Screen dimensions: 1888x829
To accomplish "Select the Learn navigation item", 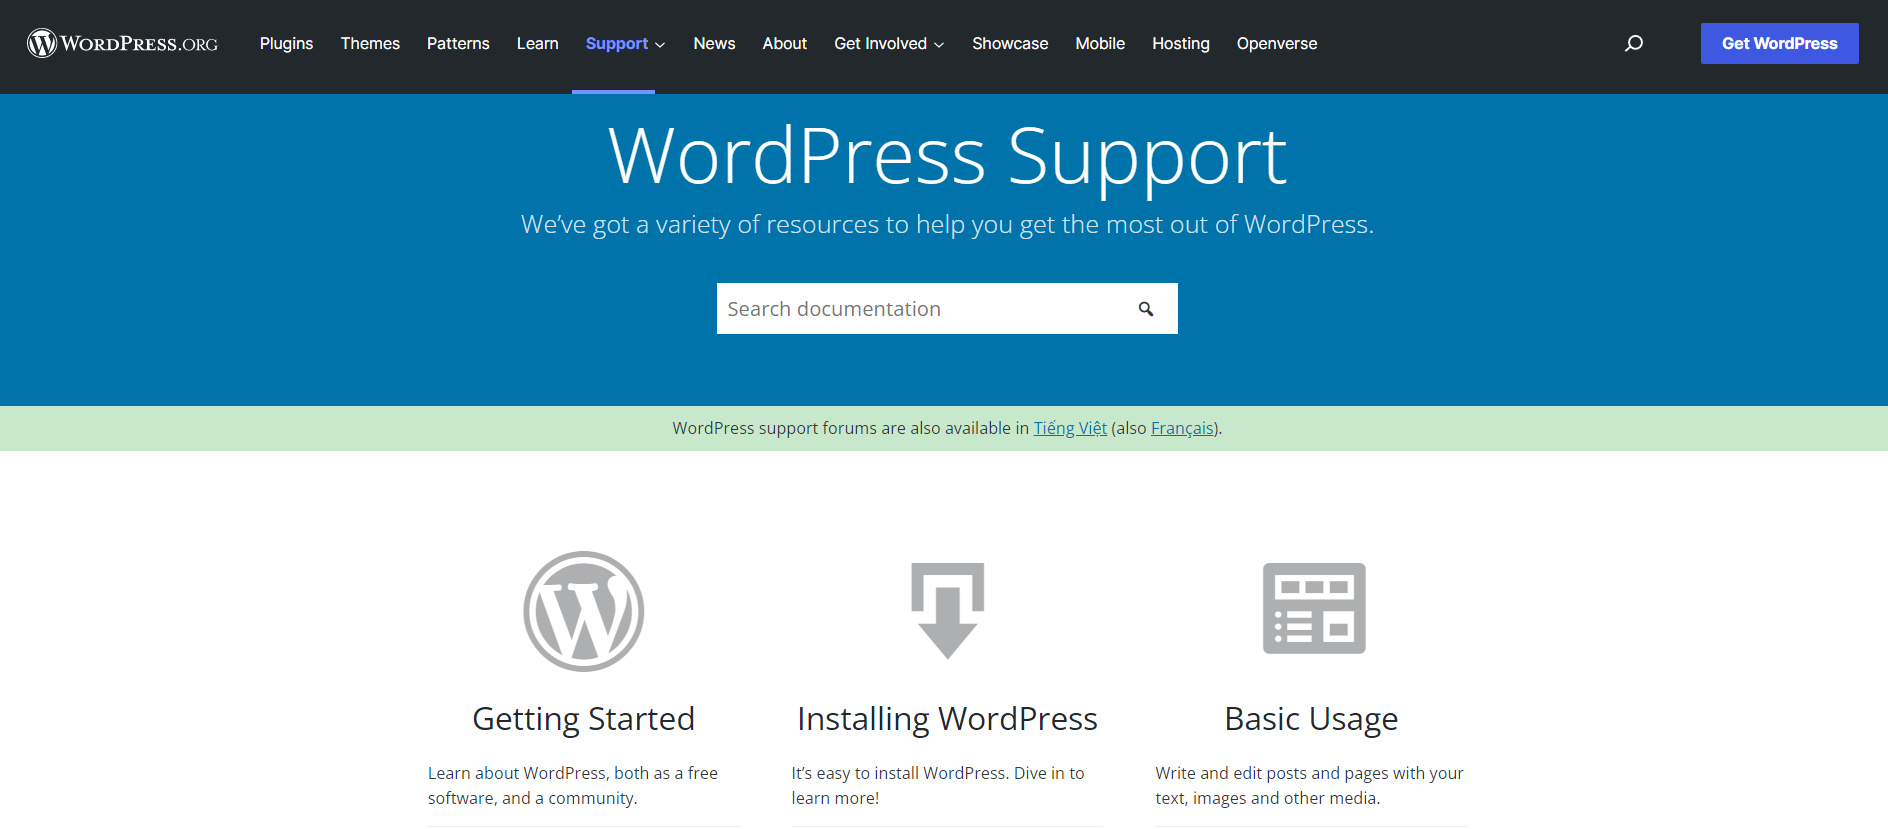I will pyautogui.click(x=538, y=43).
